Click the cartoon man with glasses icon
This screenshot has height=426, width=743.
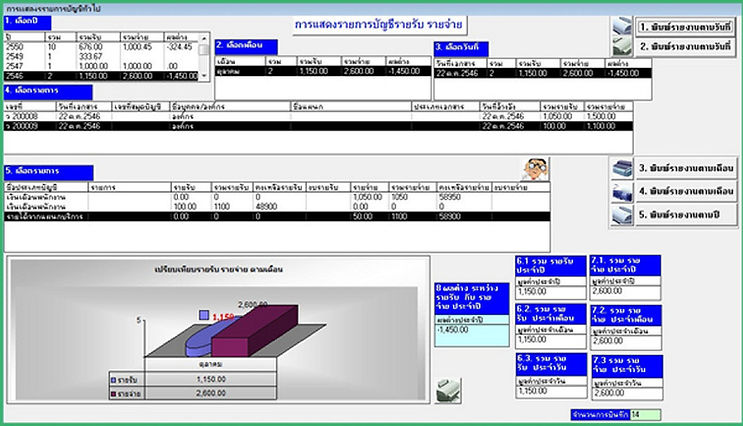pos(535,169)
